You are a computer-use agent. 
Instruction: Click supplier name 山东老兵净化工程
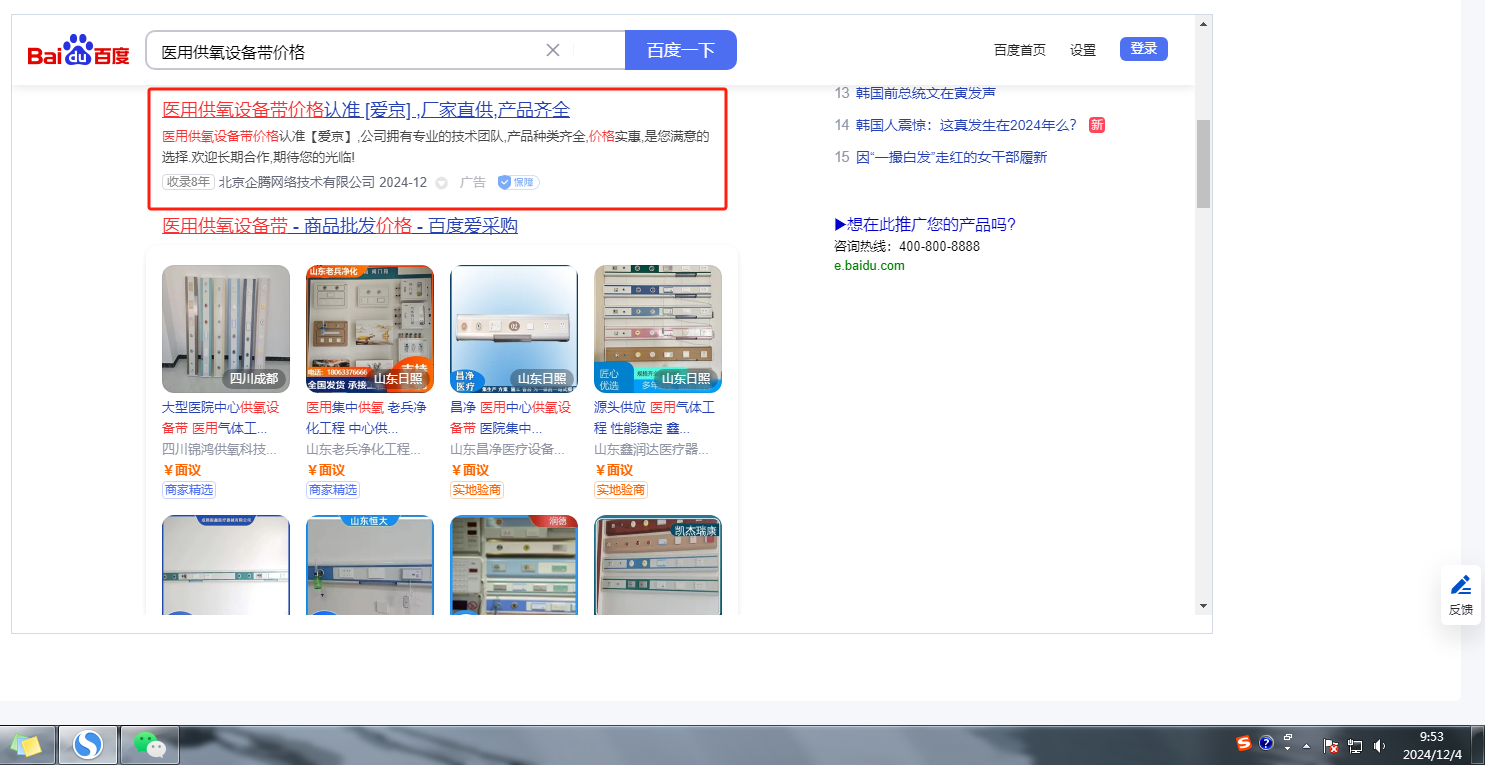click(364, 450)
